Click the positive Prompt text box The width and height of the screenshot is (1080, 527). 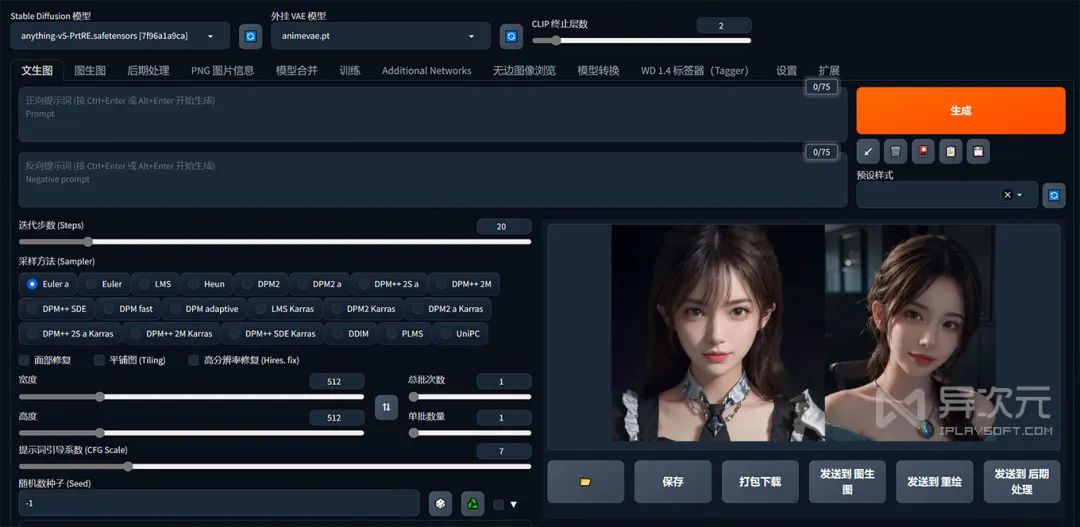(x=433, y=114)
